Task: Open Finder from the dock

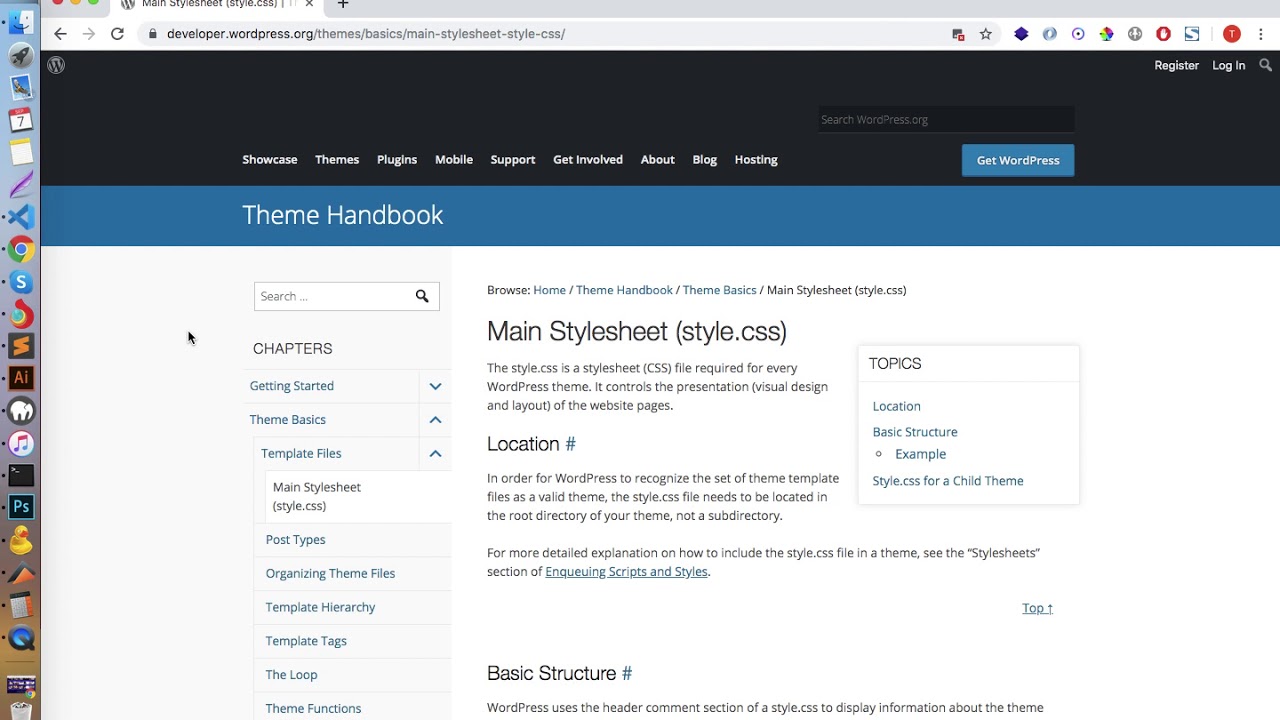Action: click(21, 22)
